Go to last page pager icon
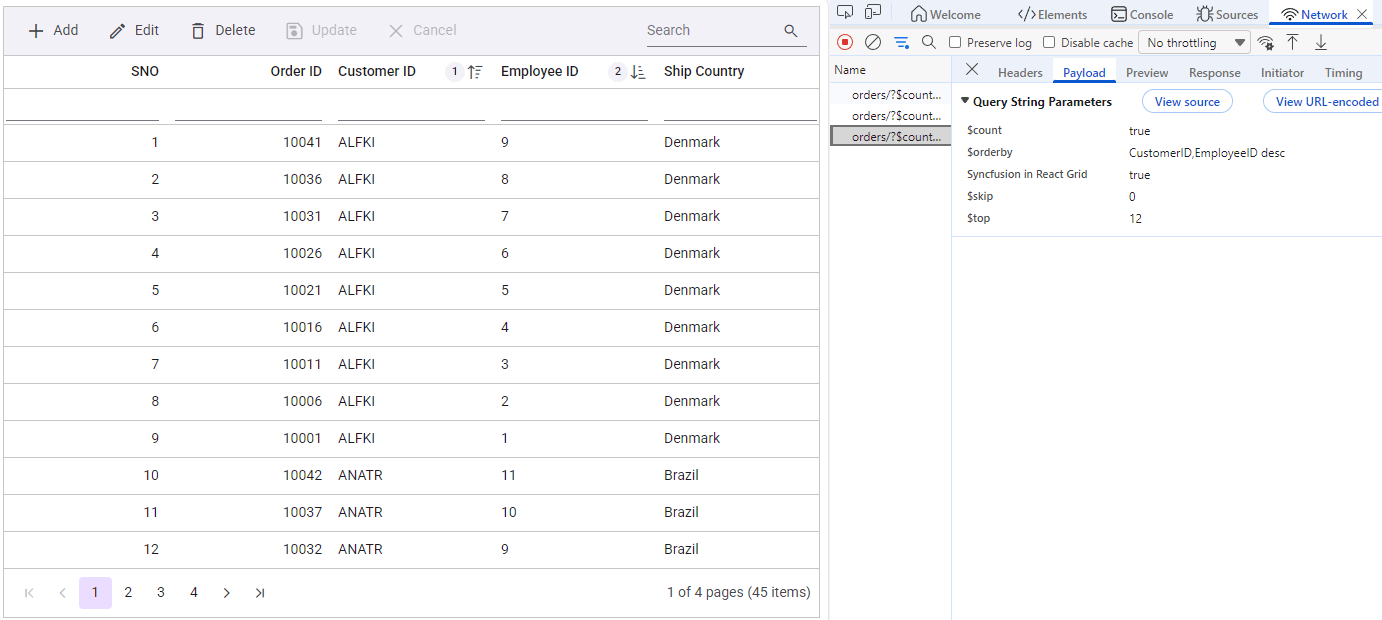 [x=260, y=593]
